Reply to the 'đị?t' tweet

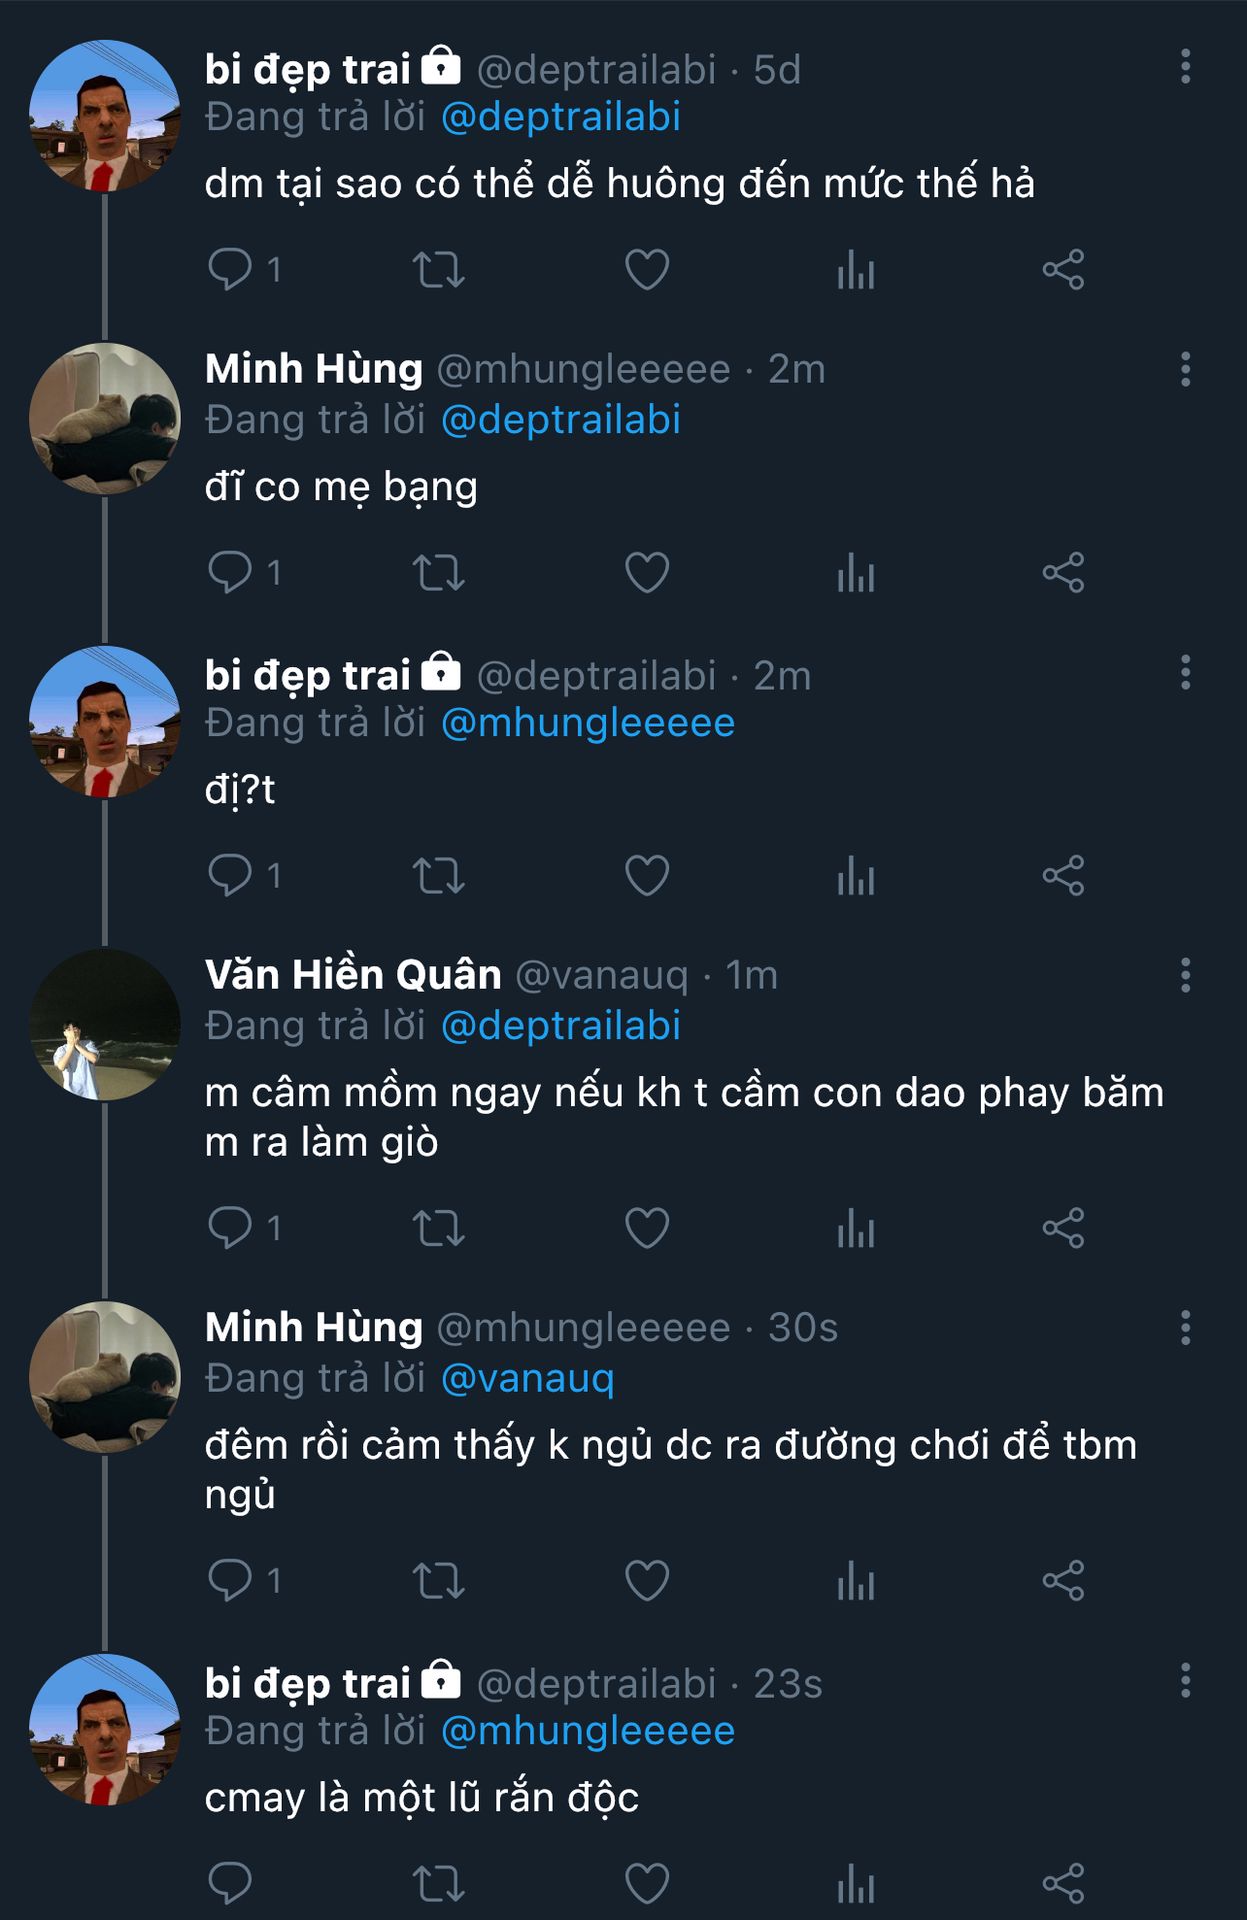[230, 876]
